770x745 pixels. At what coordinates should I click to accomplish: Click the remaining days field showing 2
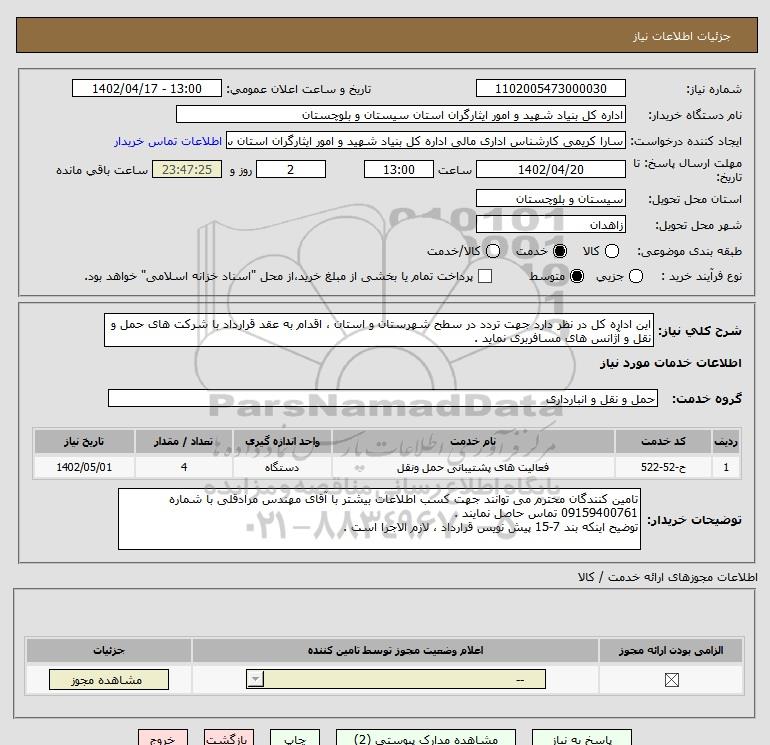[x=291, y=169]
